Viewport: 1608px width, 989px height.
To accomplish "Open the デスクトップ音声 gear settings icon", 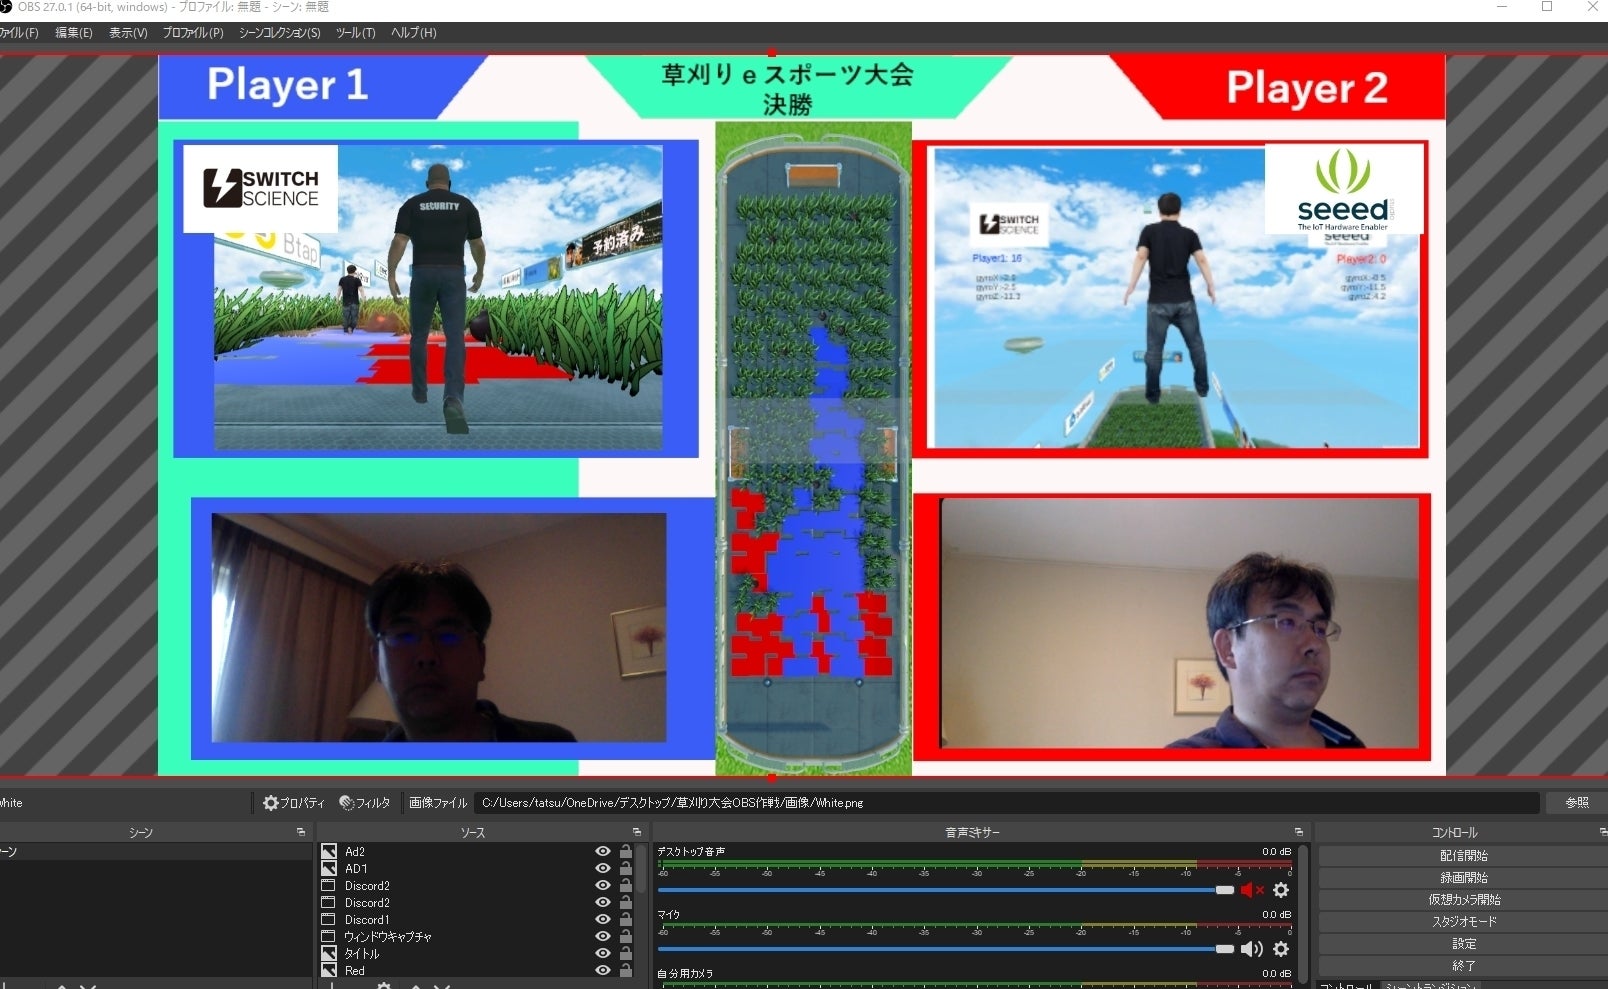I will pyautogui.click(x=1281, y=890).
